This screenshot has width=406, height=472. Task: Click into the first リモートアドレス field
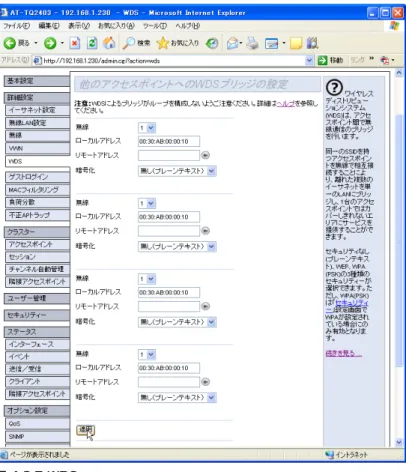(169, 155)
